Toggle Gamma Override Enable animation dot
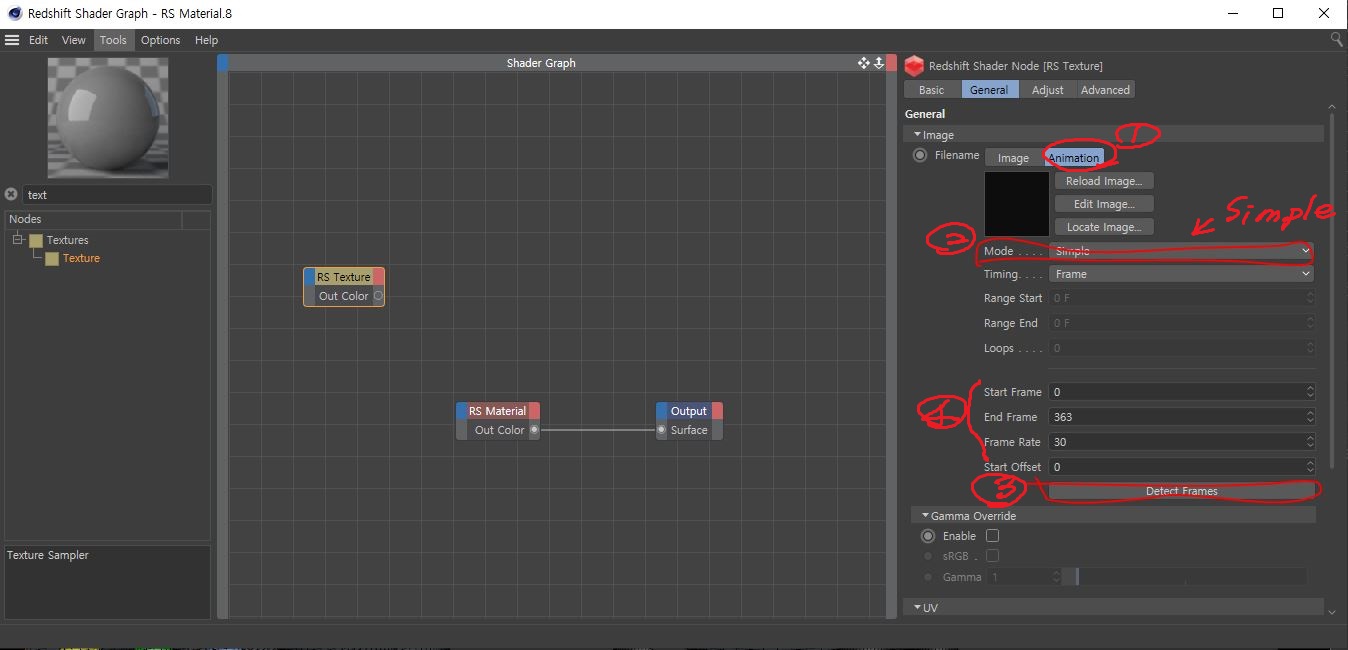The width and height of the screenshot is (1348, 650). (928, 536)
